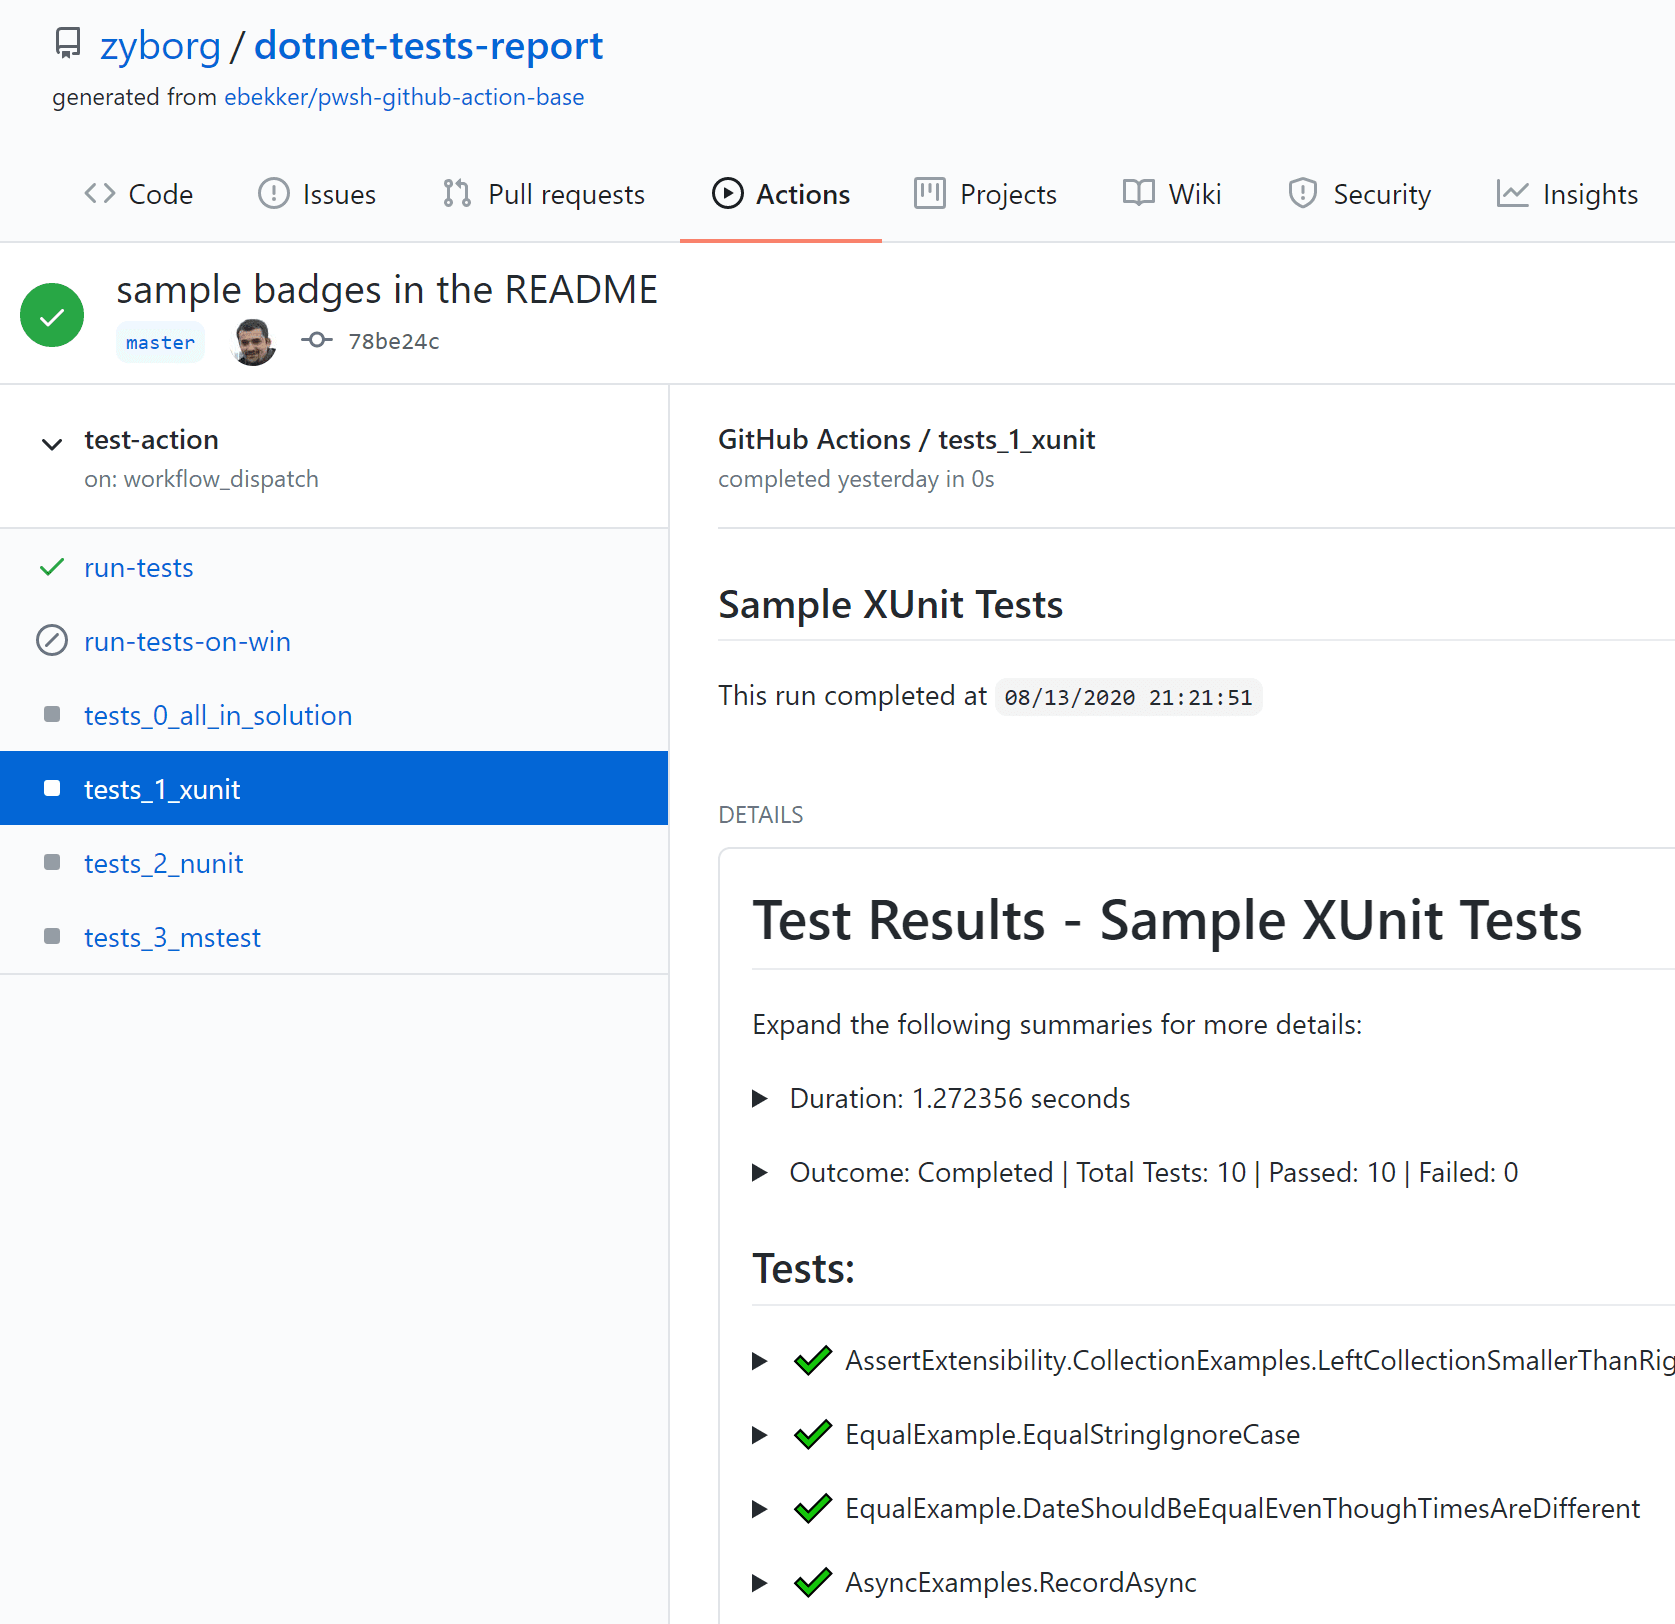Click the green check circle status icon

pos(51,314)
